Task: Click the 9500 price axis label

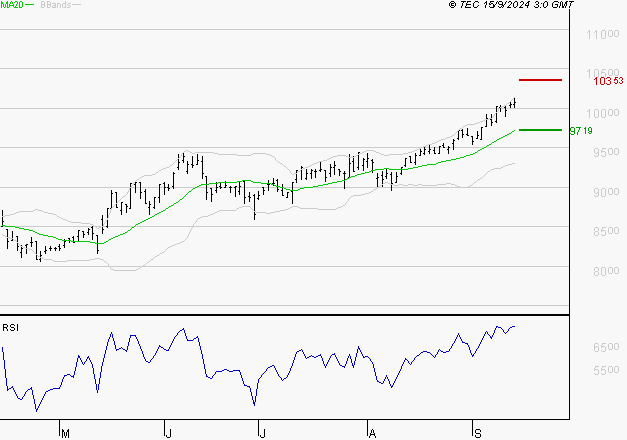Action: pos(606,152)
